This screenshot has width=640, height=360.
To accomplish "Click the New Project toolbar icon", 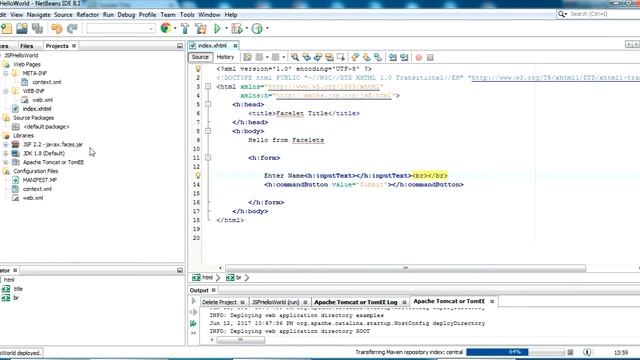I will [x=7, y=28].
